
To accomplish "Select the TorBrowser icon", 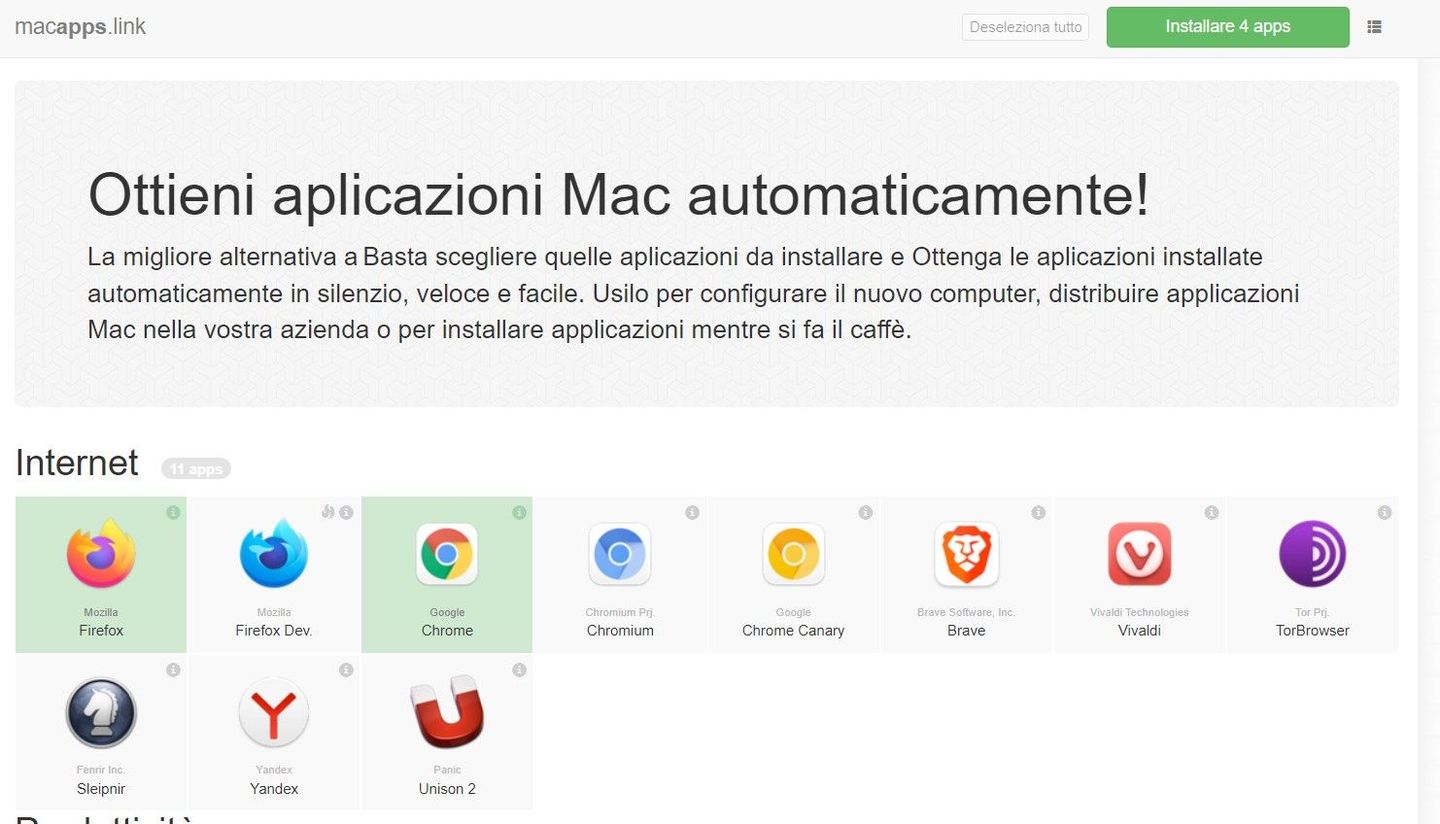I will click(x=1312, y=553).
